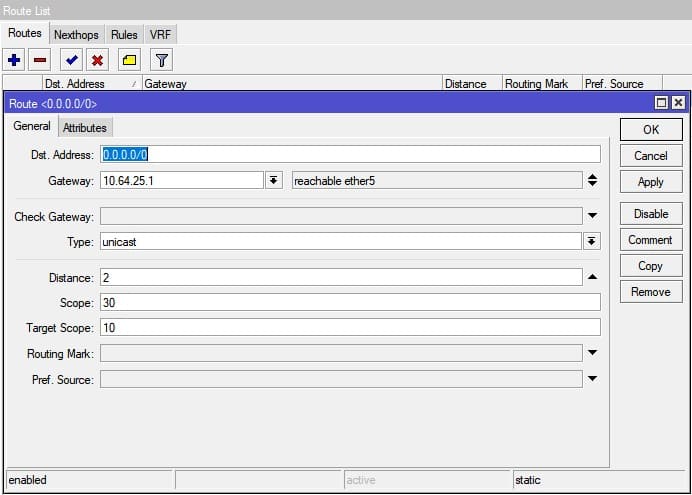Viewport: 692px width, 495px height.
Task: Click the Gateway add/remove up-down arrows
Action: (592, 181)
